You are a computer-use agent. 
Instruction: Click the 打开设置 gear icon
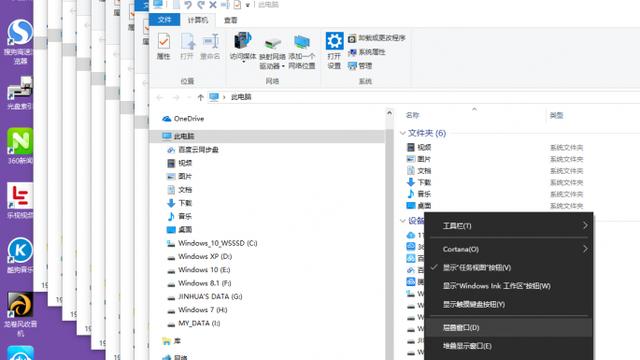pos(334,50)
